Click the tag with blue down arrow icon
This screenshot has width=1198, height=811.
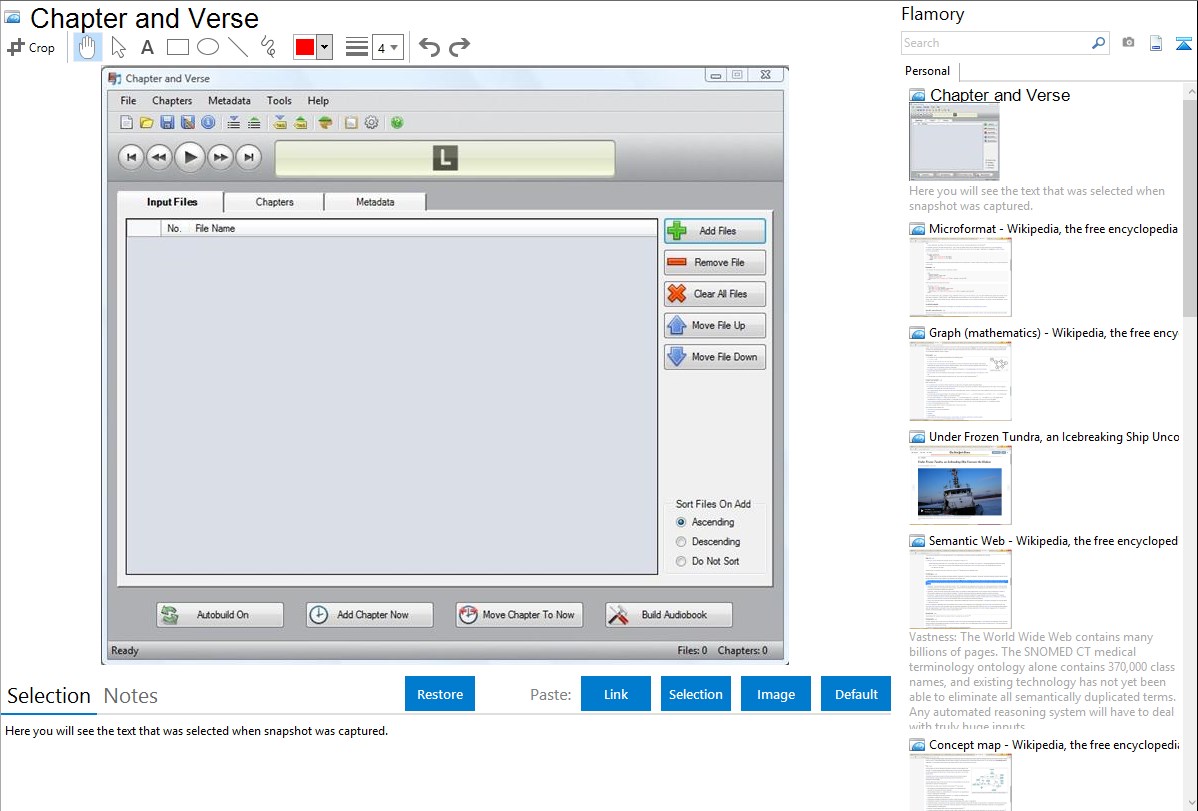pos(280,122)
